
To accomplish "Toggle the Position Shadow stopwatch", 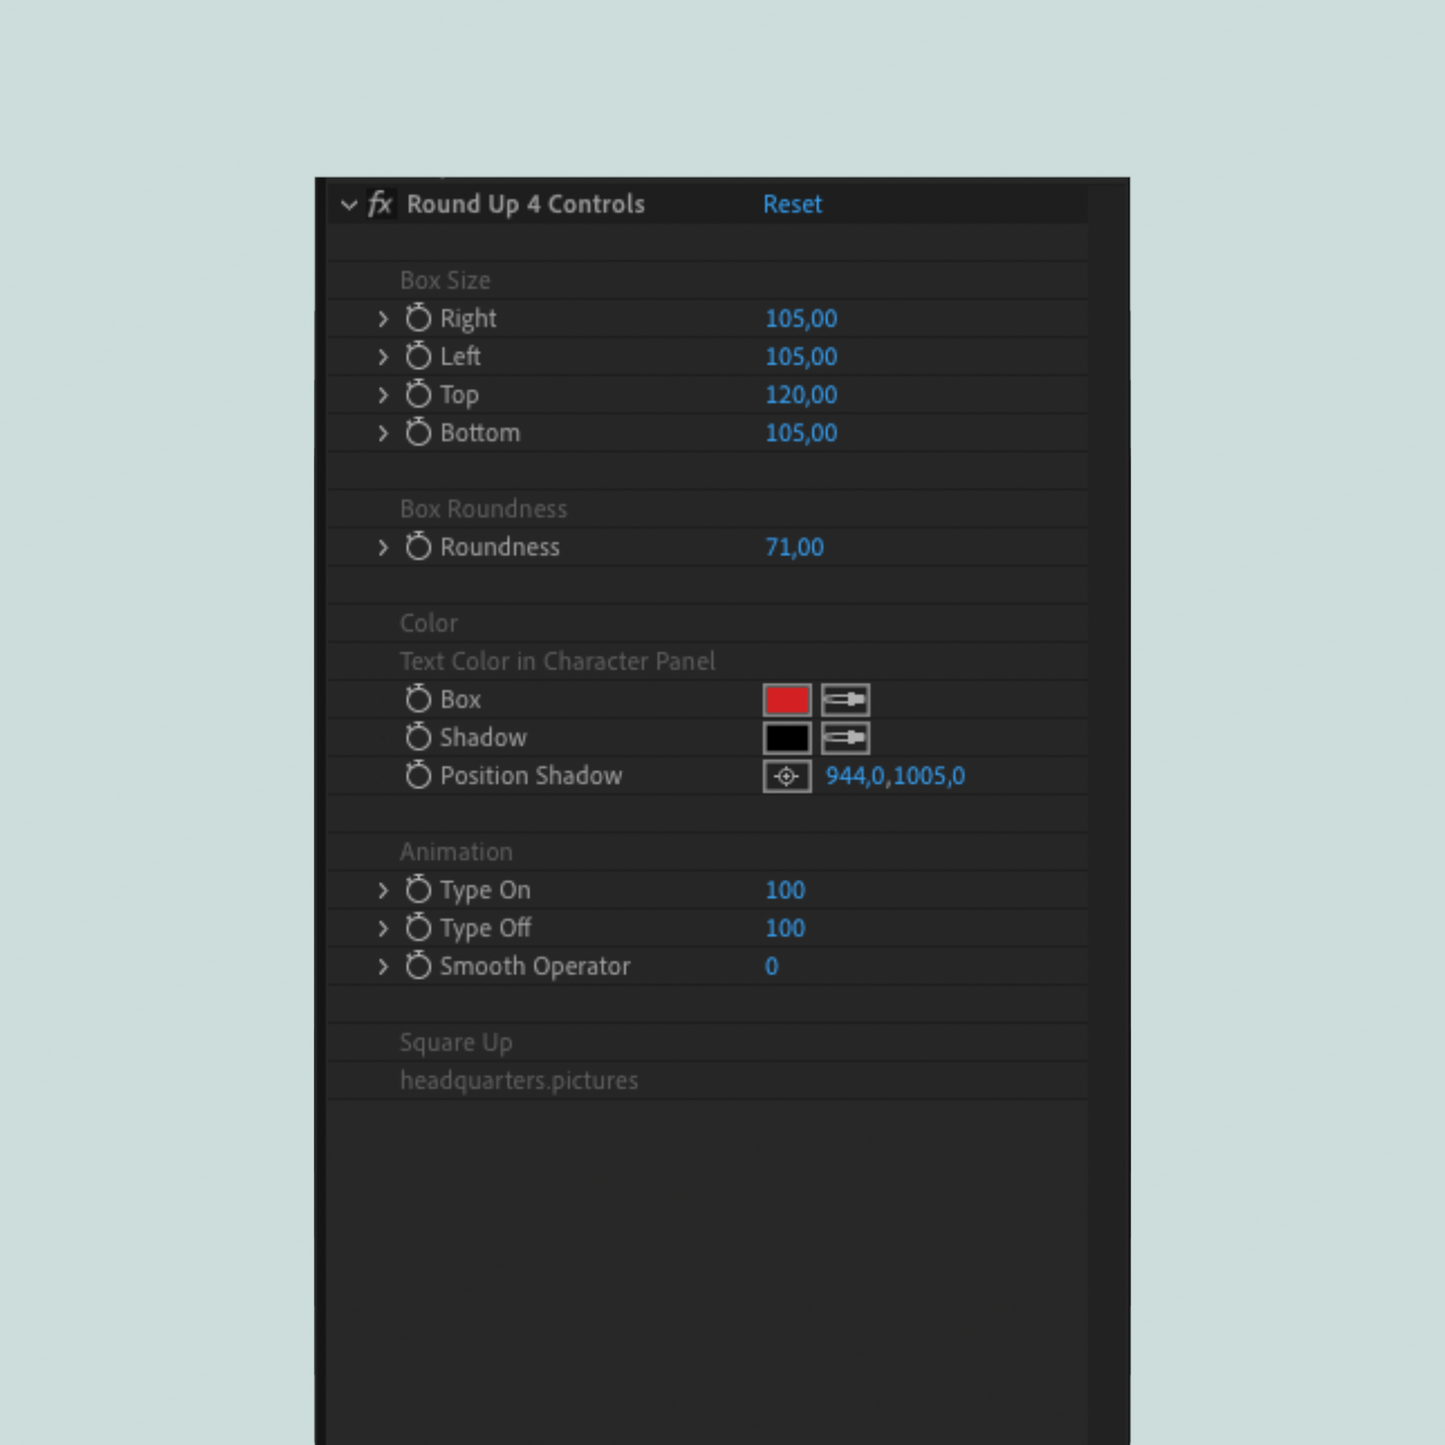I will (418, 775).
